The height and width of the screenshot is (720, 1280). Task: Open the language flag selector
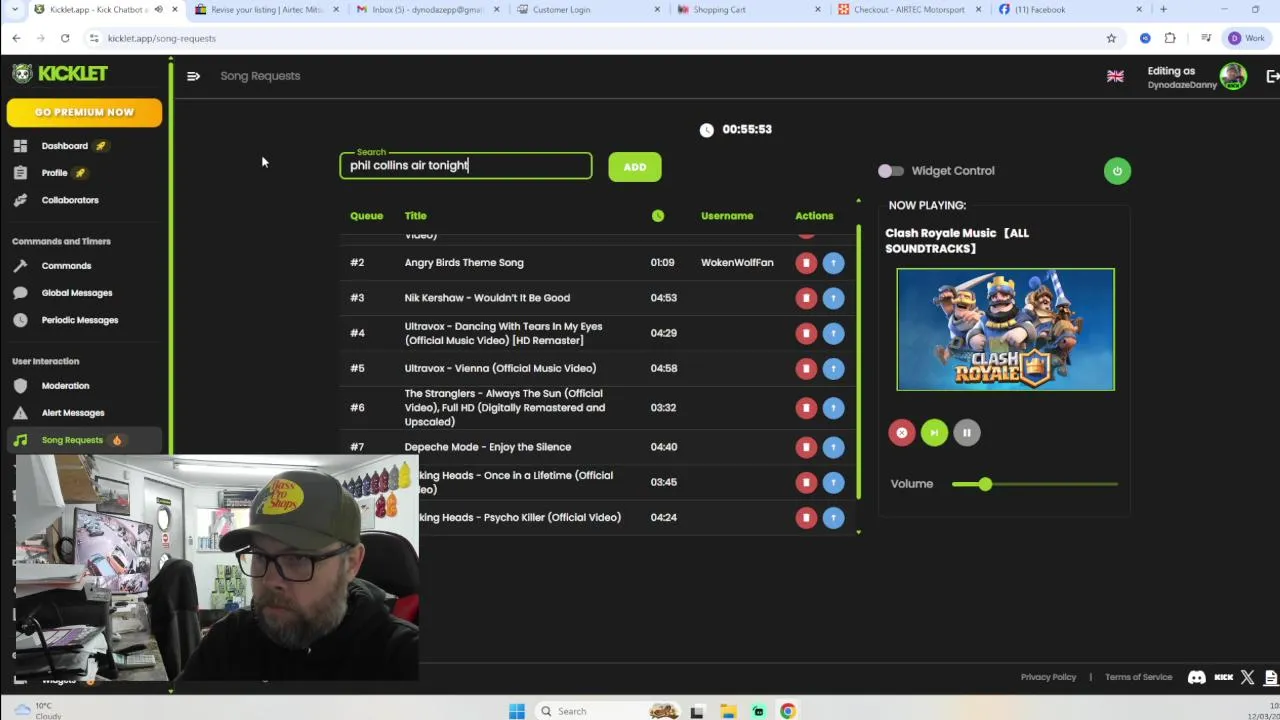click(x=1115, y=76)
